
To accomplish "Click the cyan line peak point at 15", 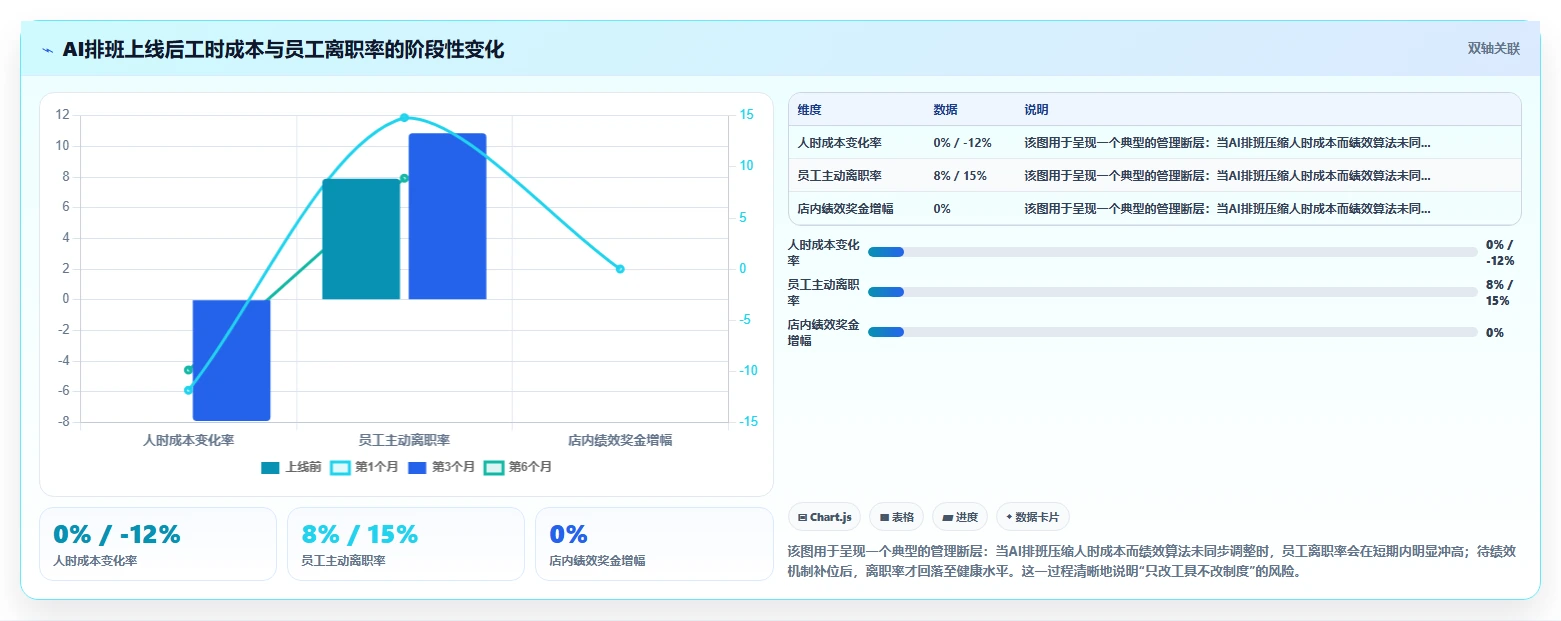I will 404,118.
